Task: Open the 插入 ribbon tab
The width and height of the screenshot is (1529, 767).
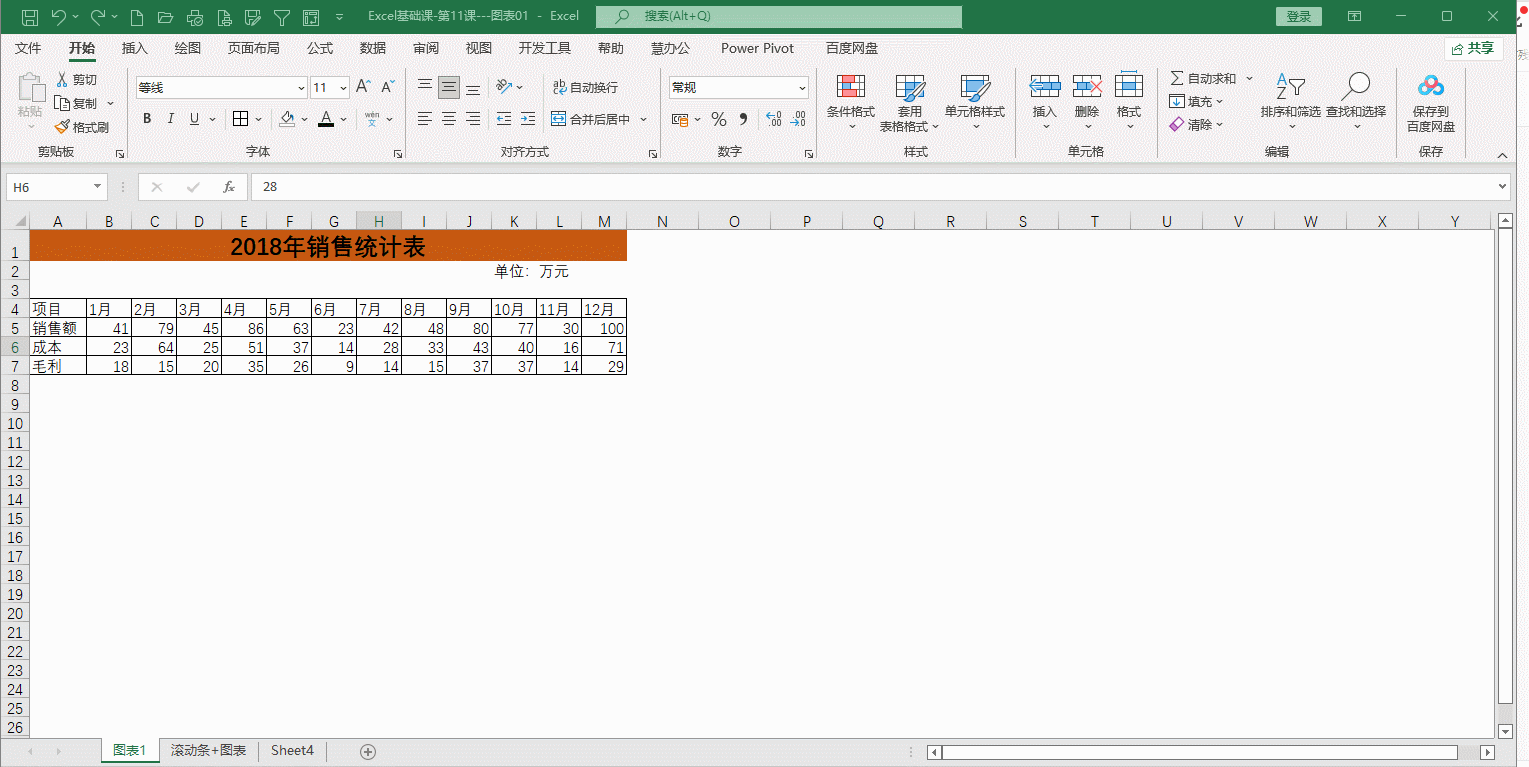Action: tap(134, 48)
